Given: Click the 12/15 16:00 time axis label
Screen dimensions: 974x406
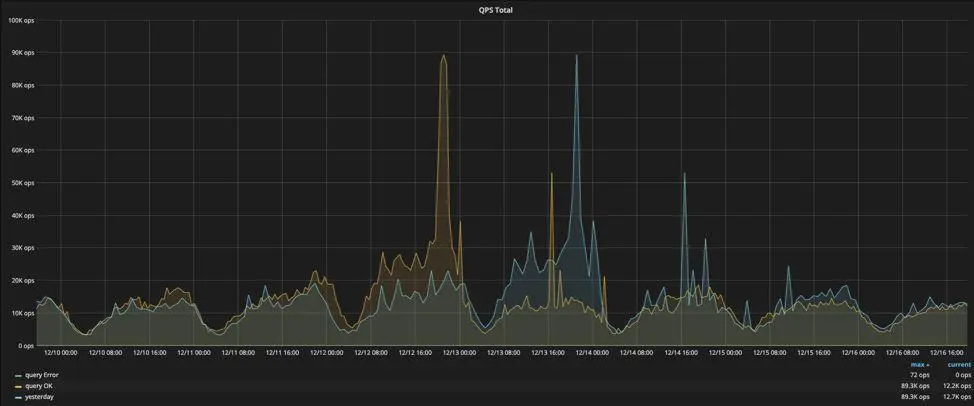Looking at the screenshot, I should 814,353.
